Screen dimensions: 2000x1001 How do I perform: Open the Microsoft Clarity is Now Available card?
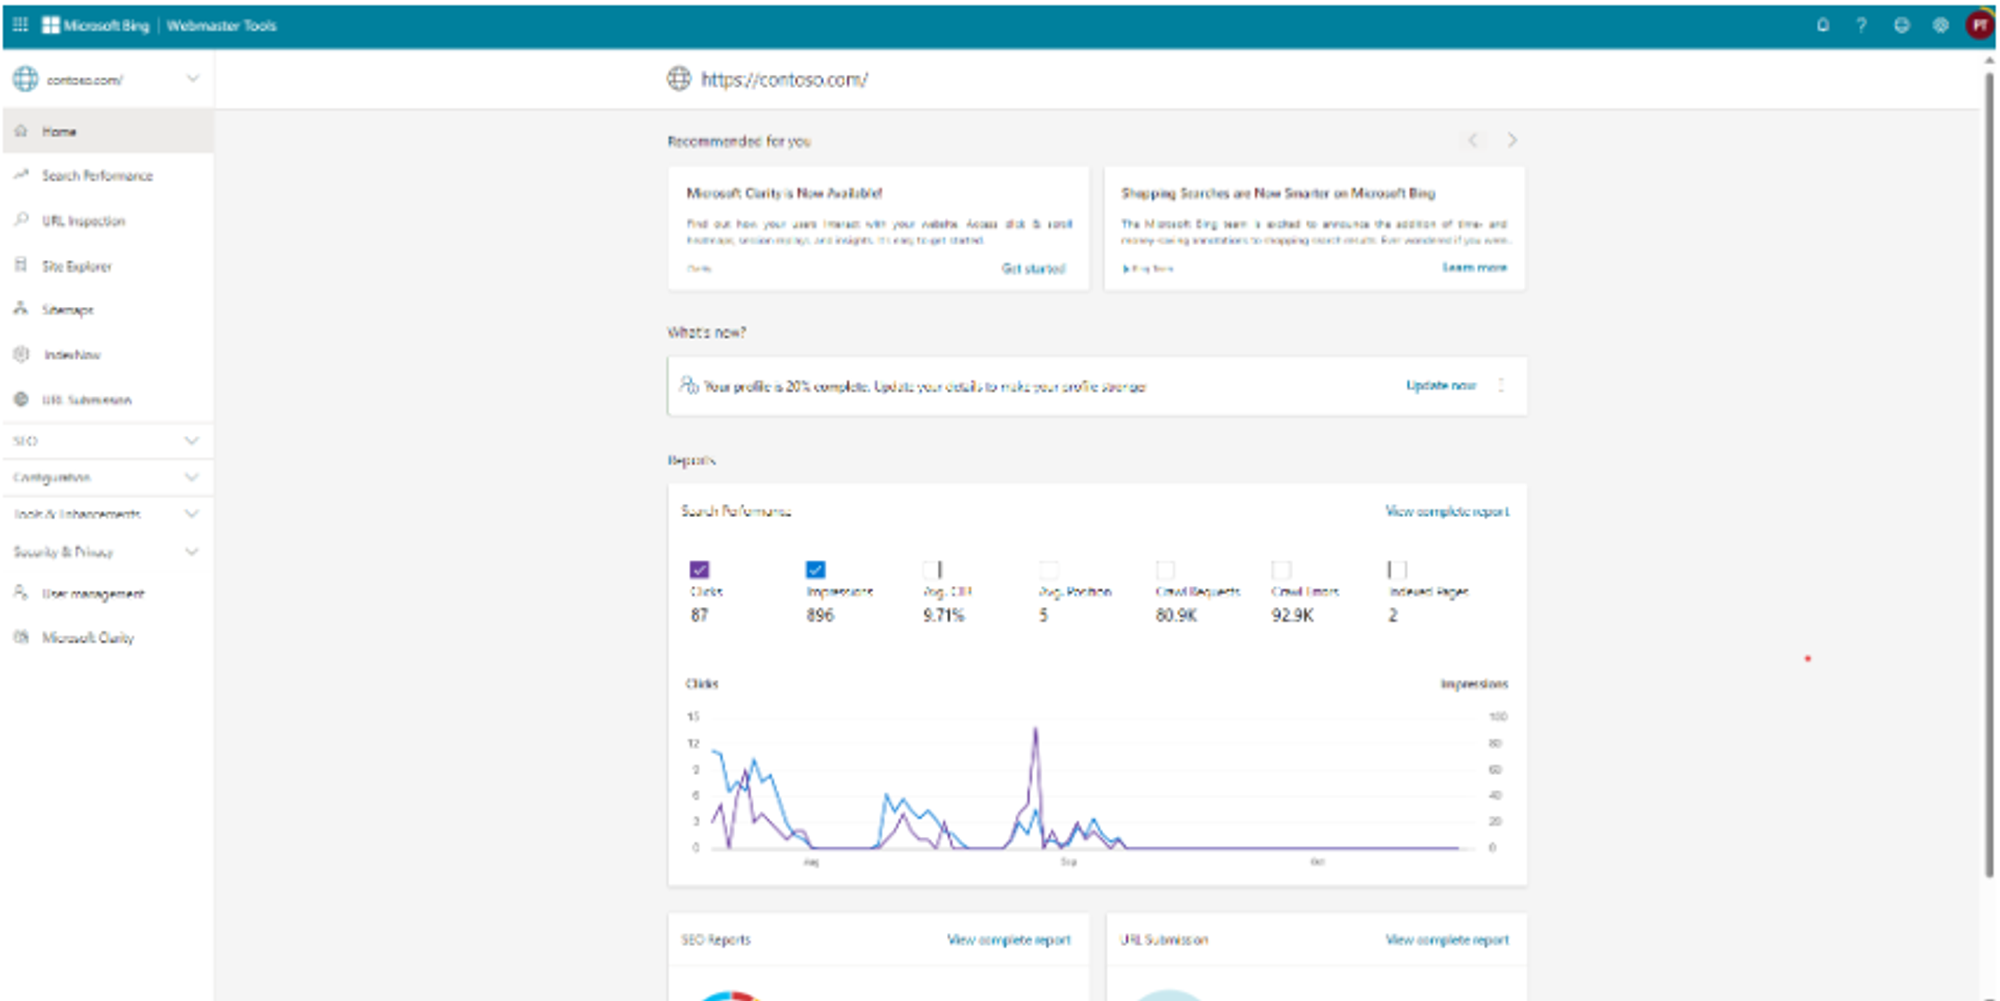[x=878, y=229]
